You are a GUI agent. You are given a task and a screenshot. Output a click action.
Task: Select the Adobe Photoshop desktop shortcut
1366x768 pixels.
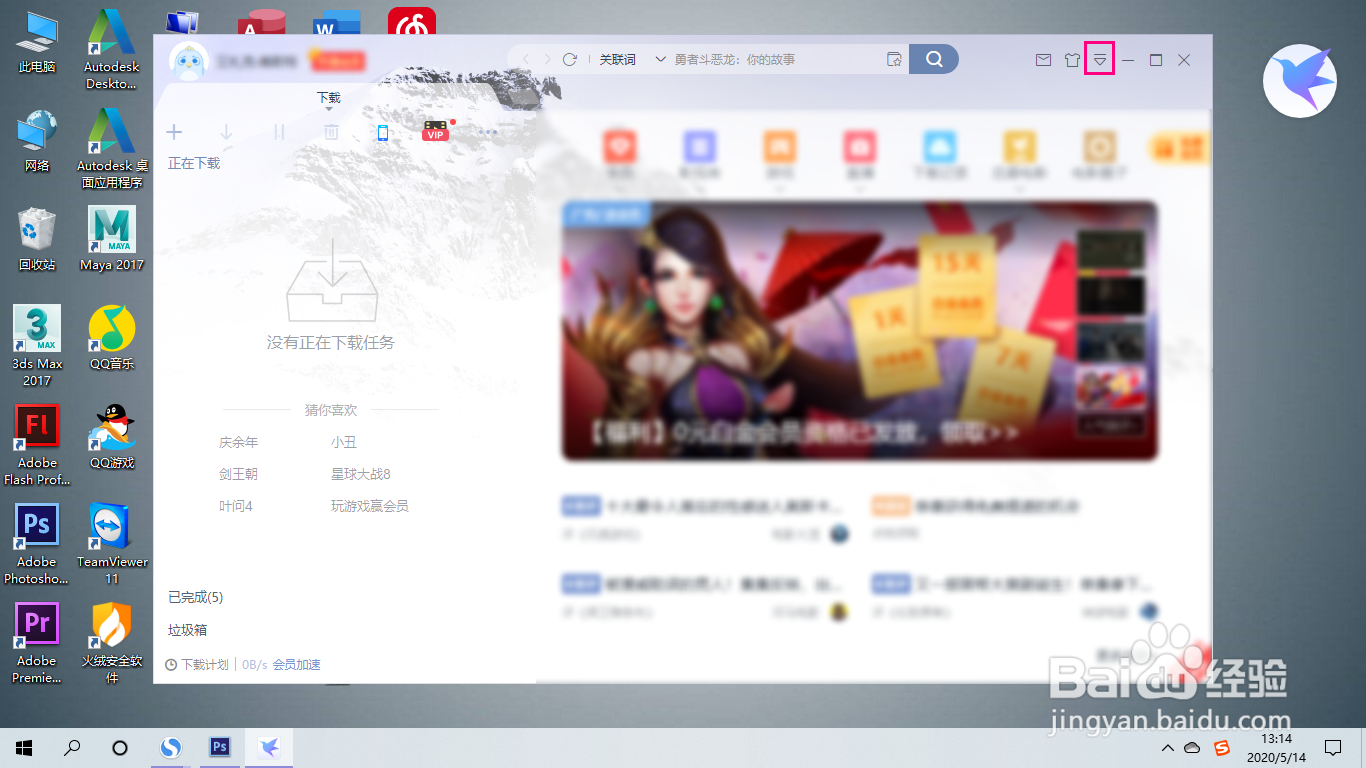point(37,545)
